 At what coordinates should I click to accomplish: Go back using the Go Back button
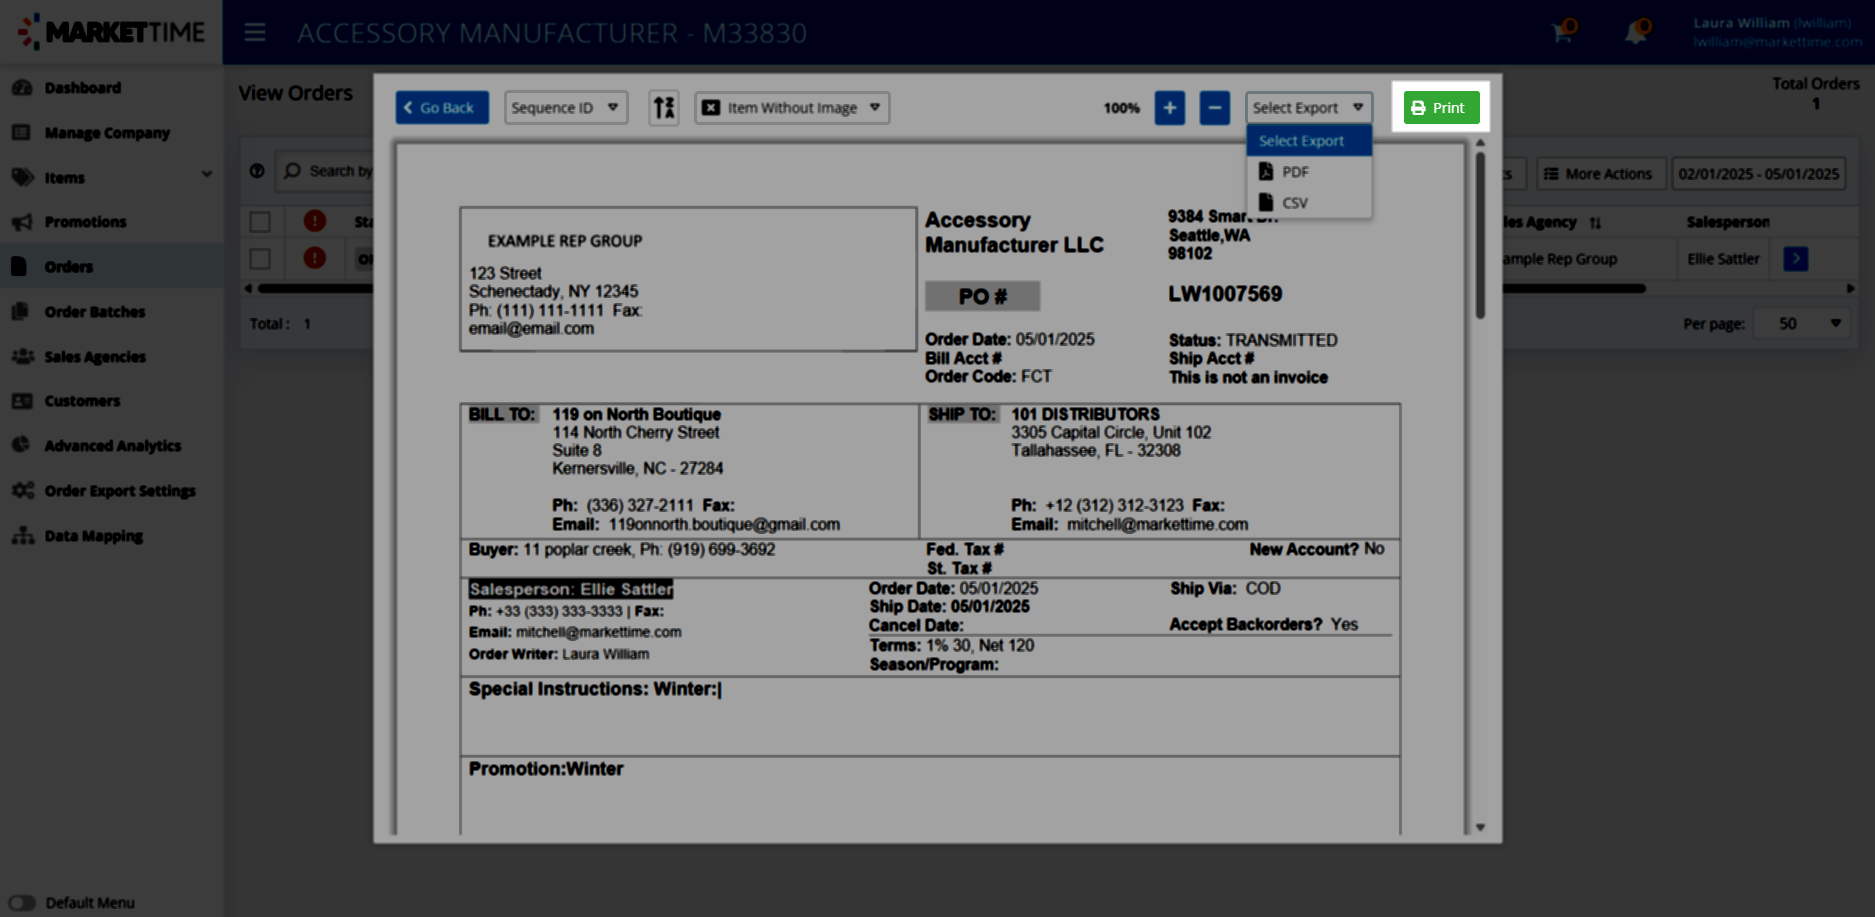pos(442,107)
